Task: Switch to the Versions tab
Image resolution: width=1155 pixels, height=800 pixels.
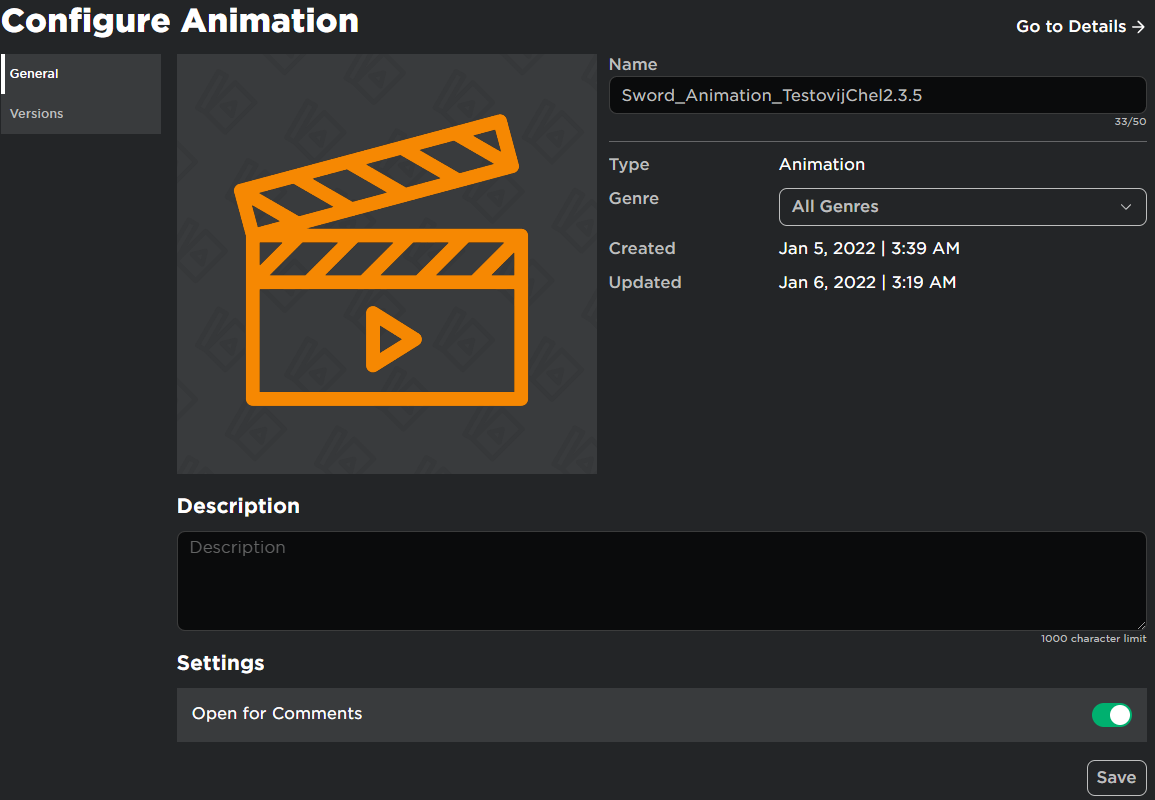Action: tap(36, 113)
